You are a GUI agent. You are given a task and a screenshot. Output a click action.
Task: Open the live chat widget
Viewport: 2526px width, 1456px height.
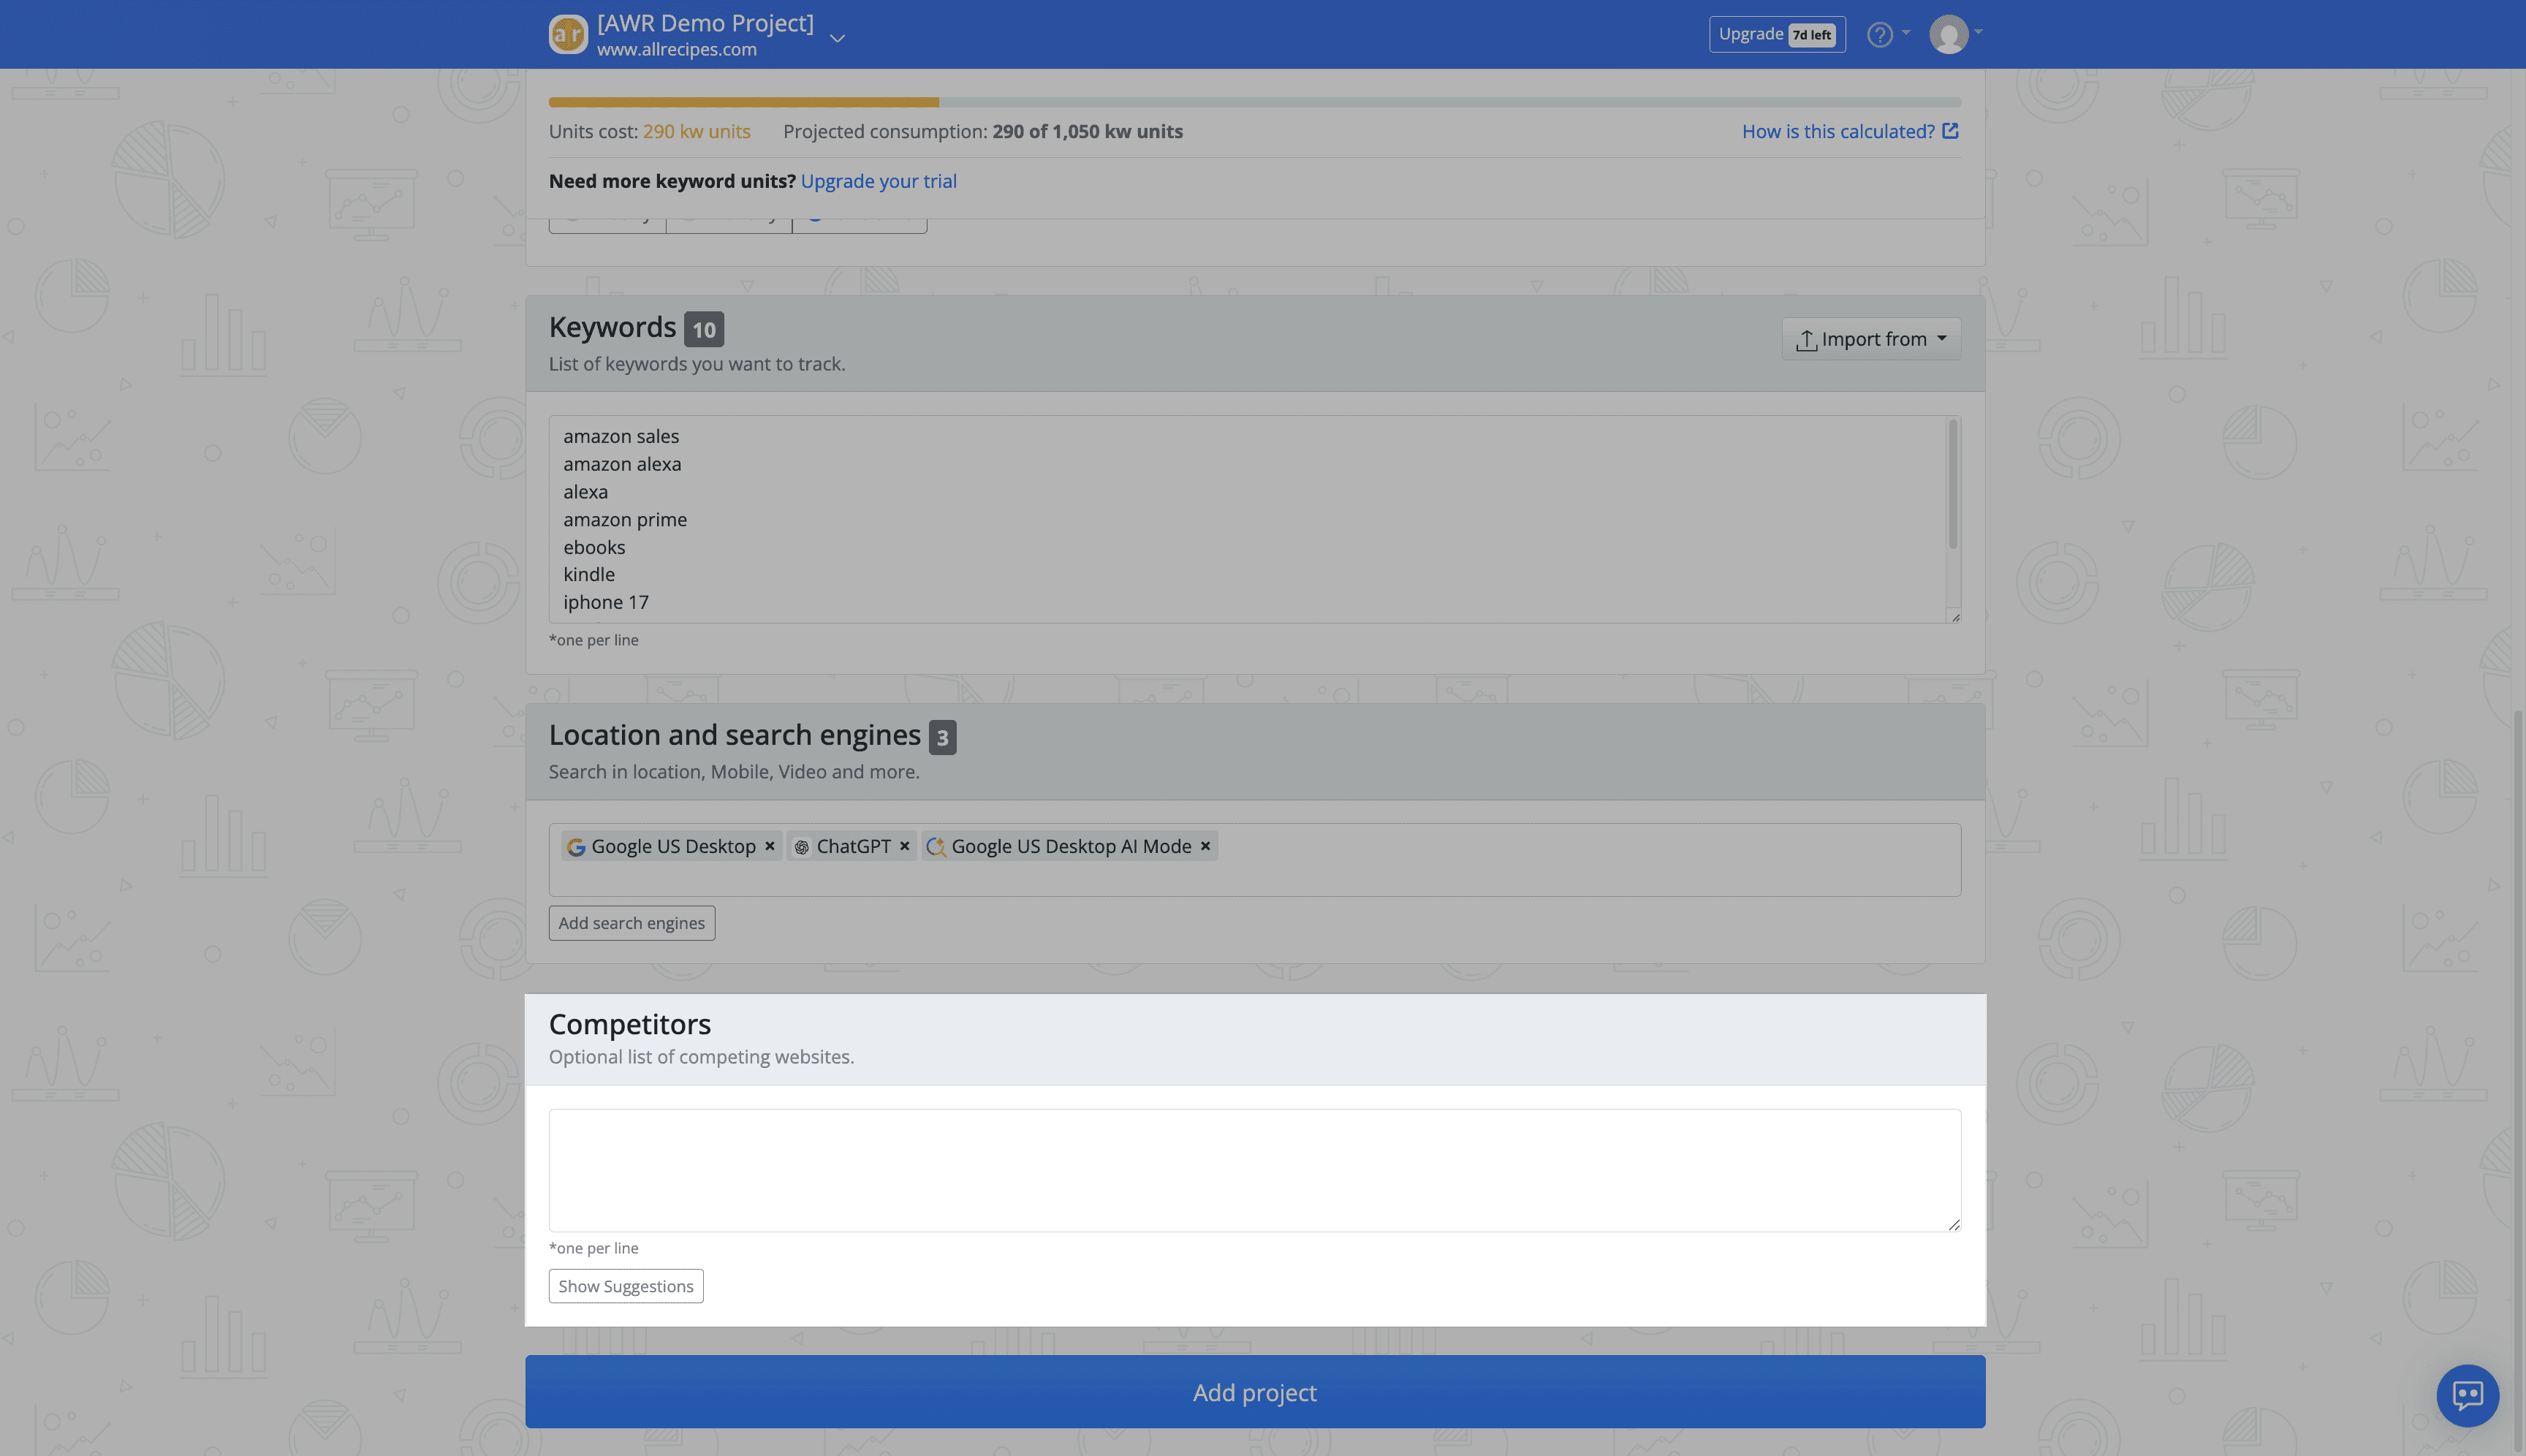[2467, 1395]
